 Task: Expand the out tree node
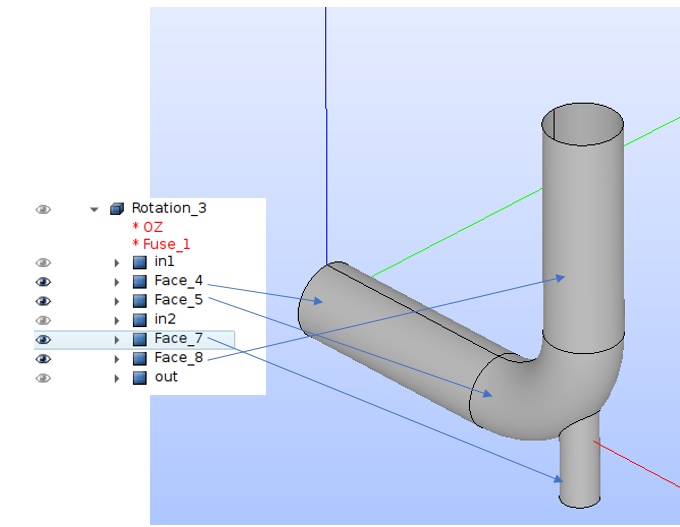117,378
